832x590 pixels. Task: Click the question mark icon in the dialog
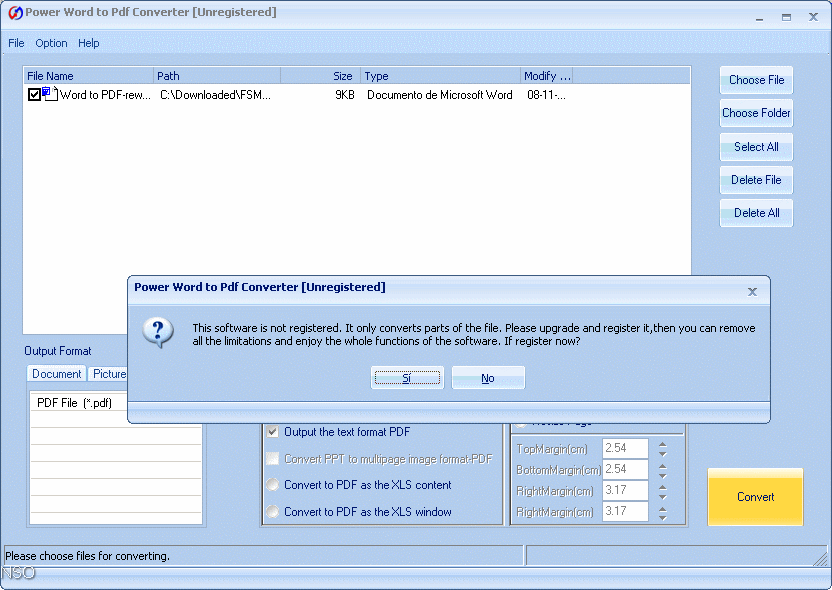(157, 332)
